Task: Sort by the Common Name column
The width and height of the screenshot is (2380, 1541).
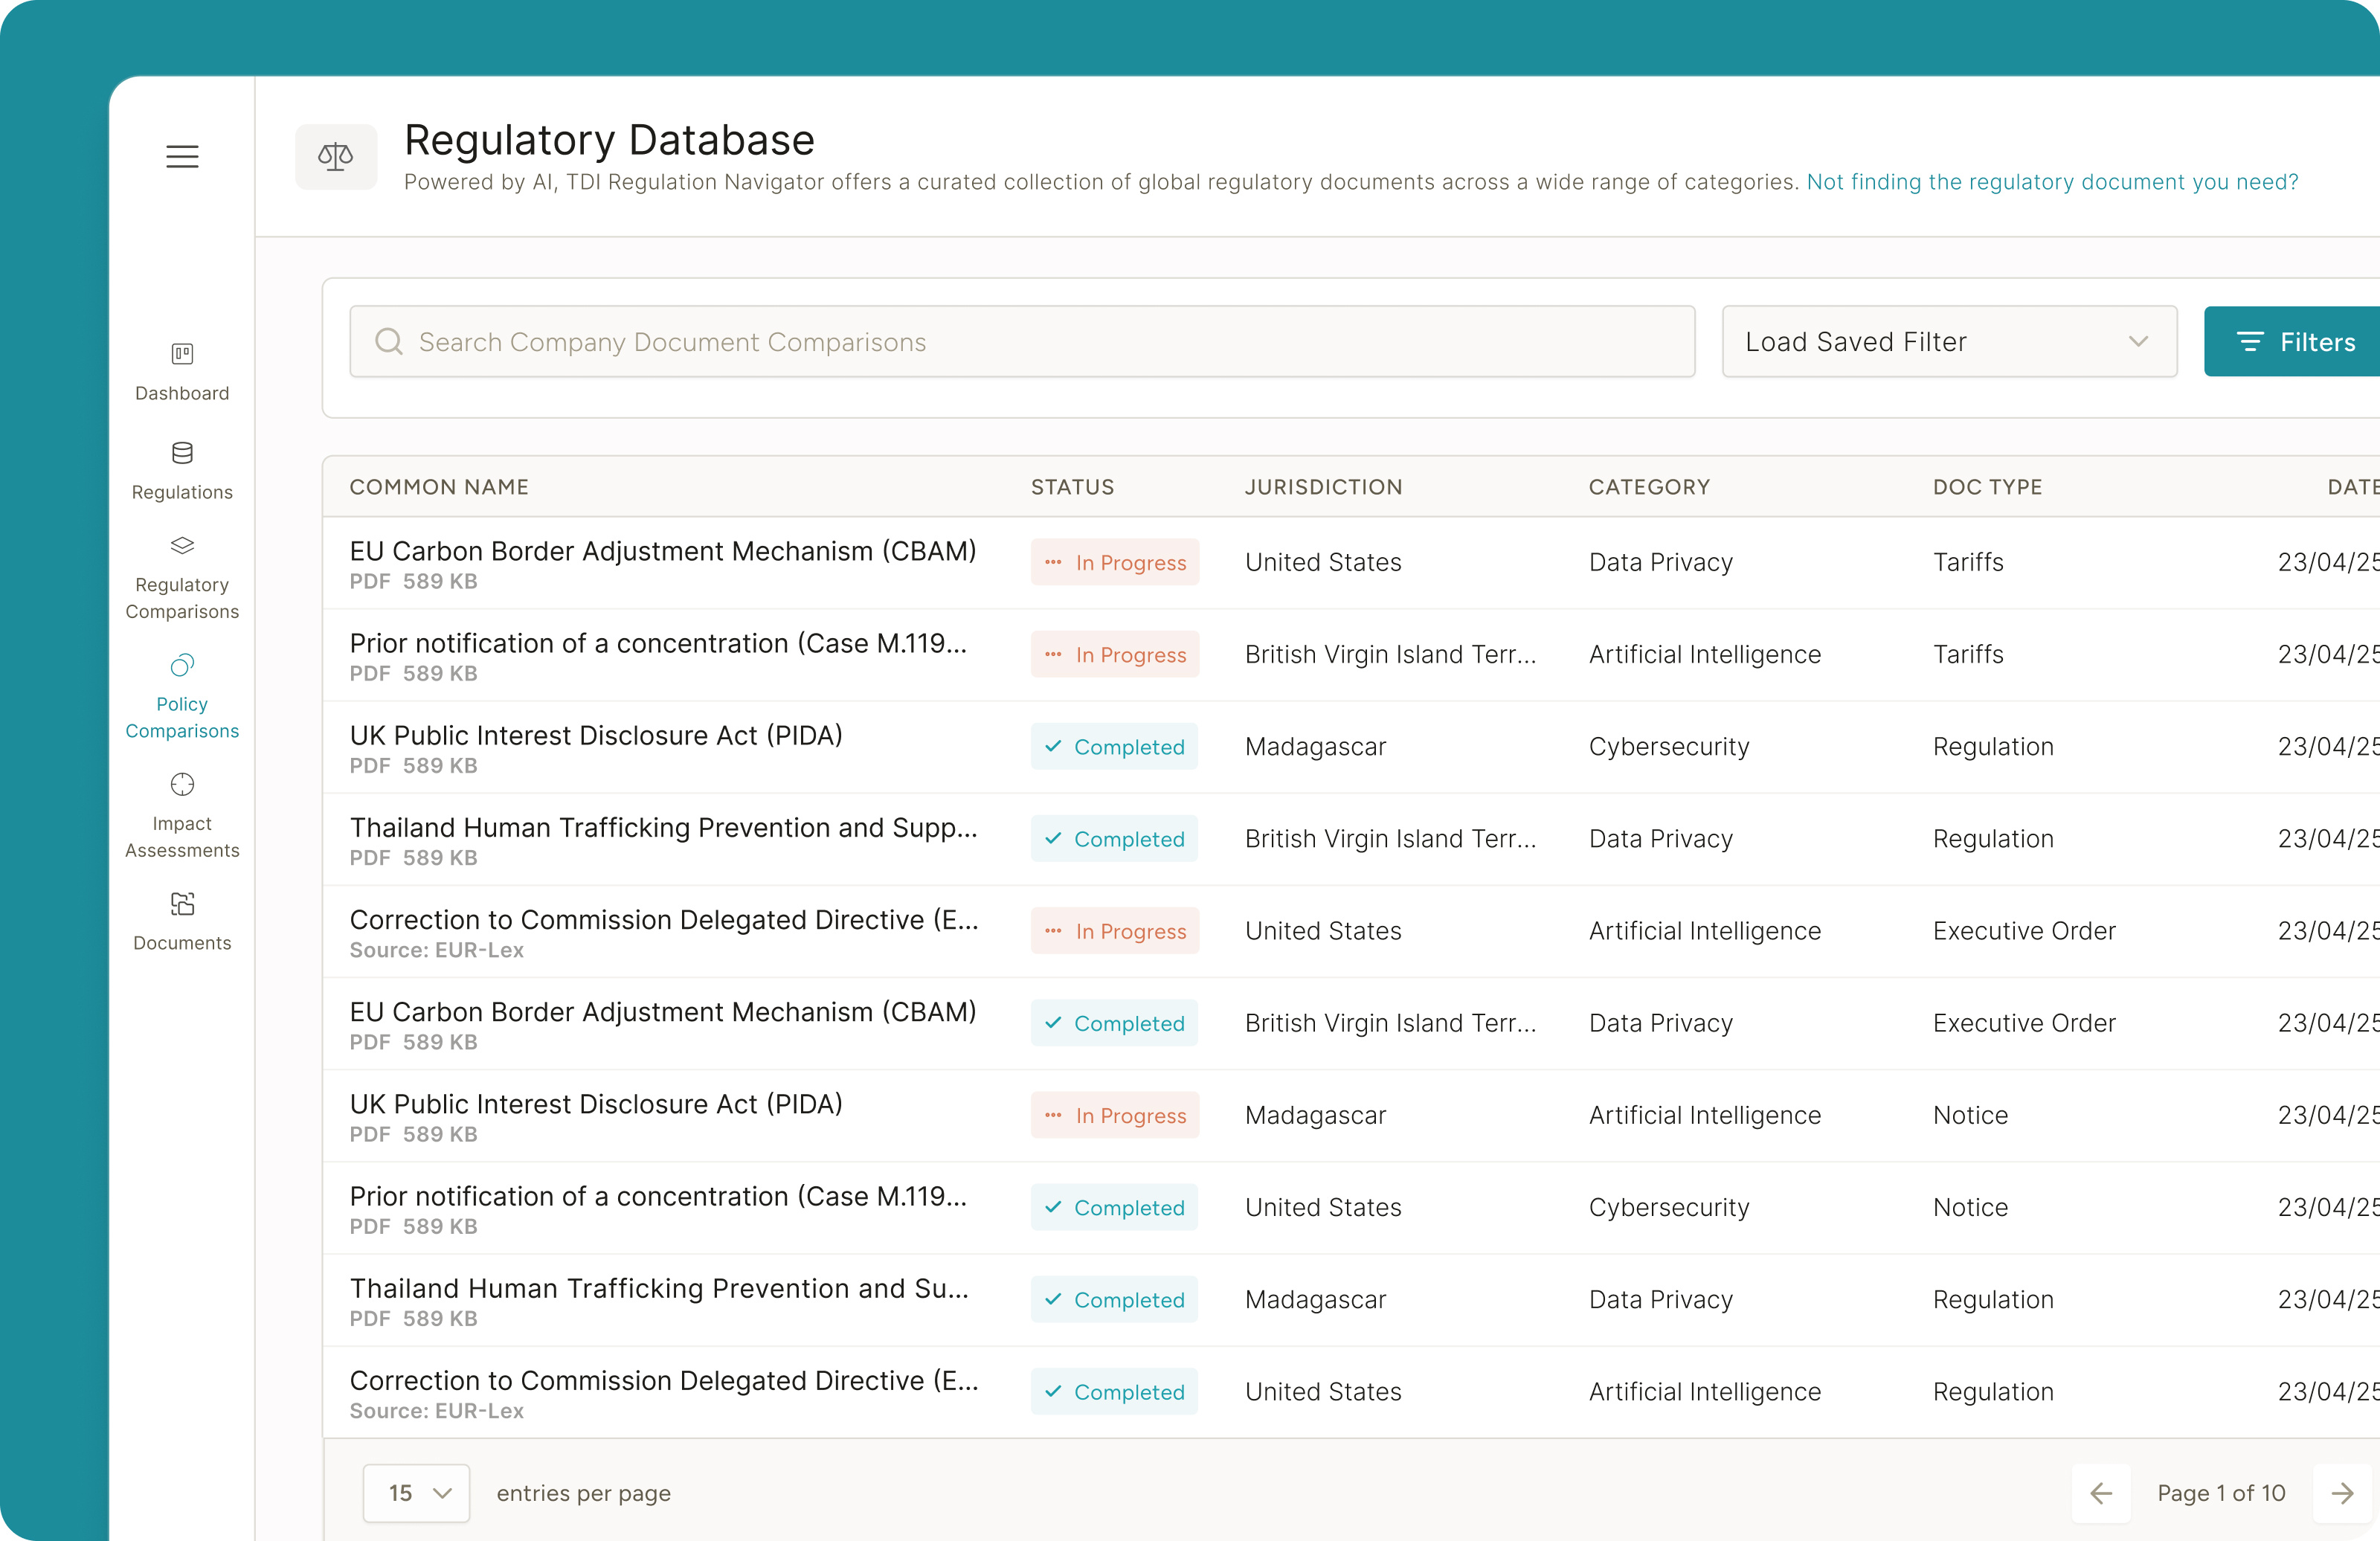Action: point(439,487)
